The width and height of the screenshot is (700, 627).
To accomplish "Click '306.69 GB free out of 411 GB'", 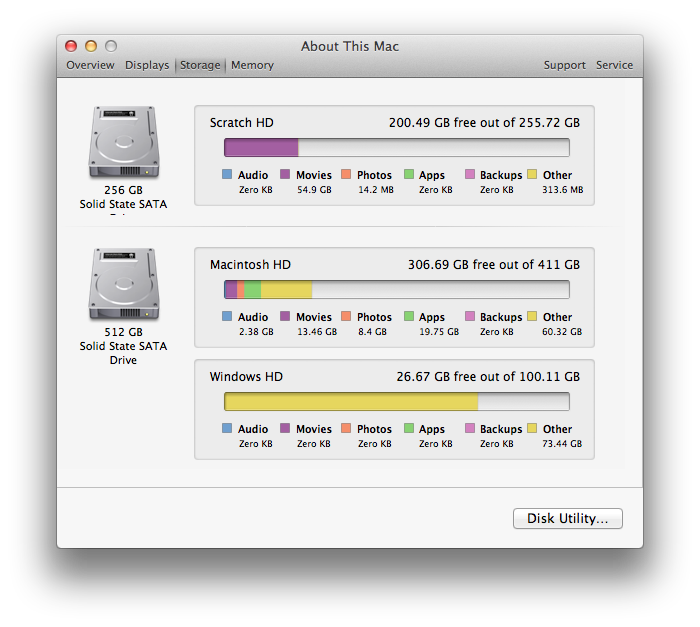I will coord(494,265).
